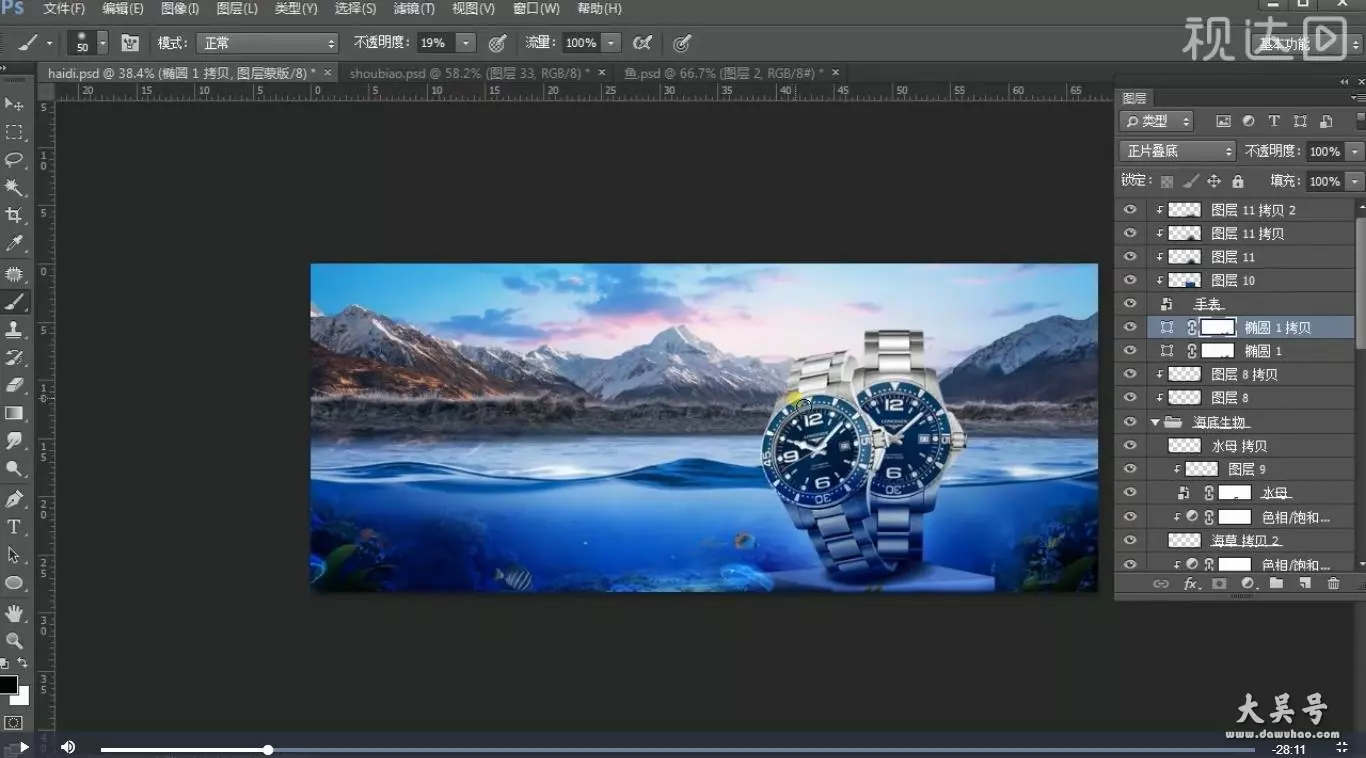The width and height of the screenshot is (1366, 758).
Task: Add a layer style with fx icon
Action: coord(1190,584)
